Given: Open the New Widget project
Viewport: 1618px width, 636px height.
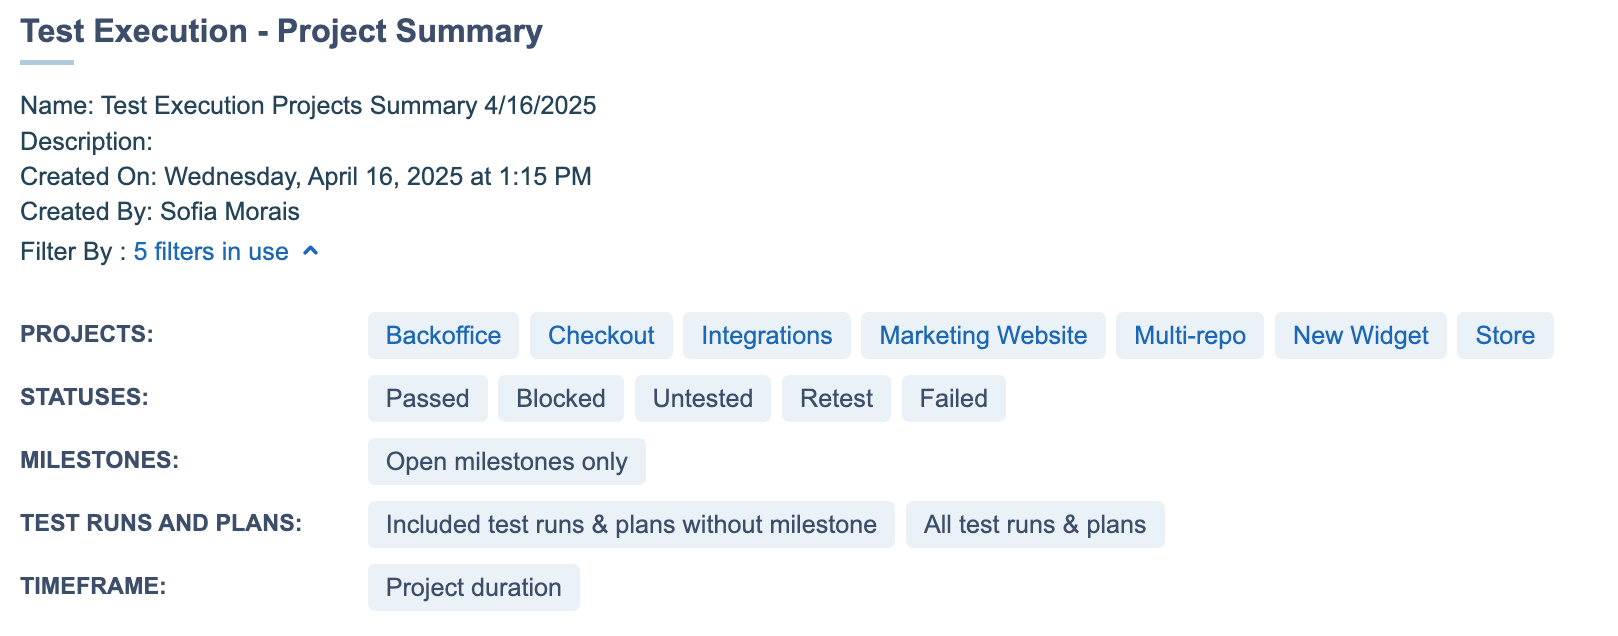Looking at the screenshot, I should coord(1360,336).
